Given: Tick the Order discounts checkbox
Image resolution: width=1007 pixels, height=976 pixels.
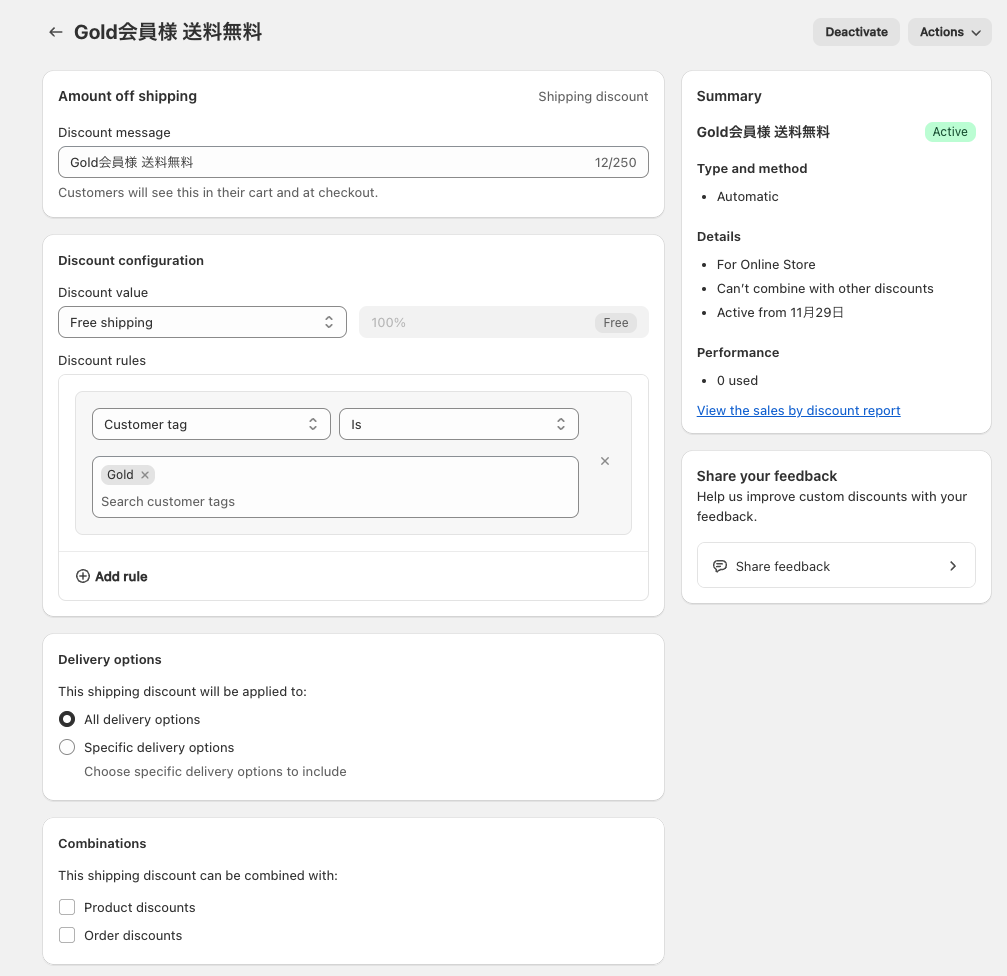Looking at the screenshot, I should click(67, 935).
